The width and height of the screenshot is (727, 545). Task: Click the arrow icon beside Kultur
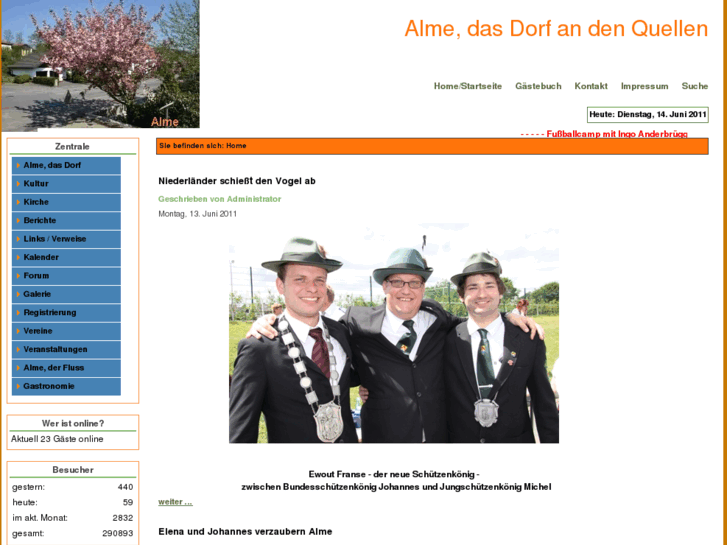[x=18, y=184]
